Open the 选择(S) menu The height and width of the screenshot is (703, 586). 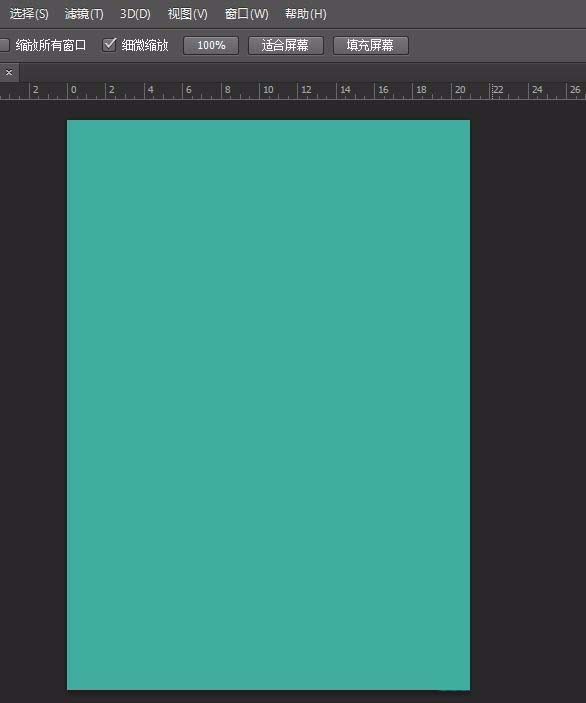29,14
